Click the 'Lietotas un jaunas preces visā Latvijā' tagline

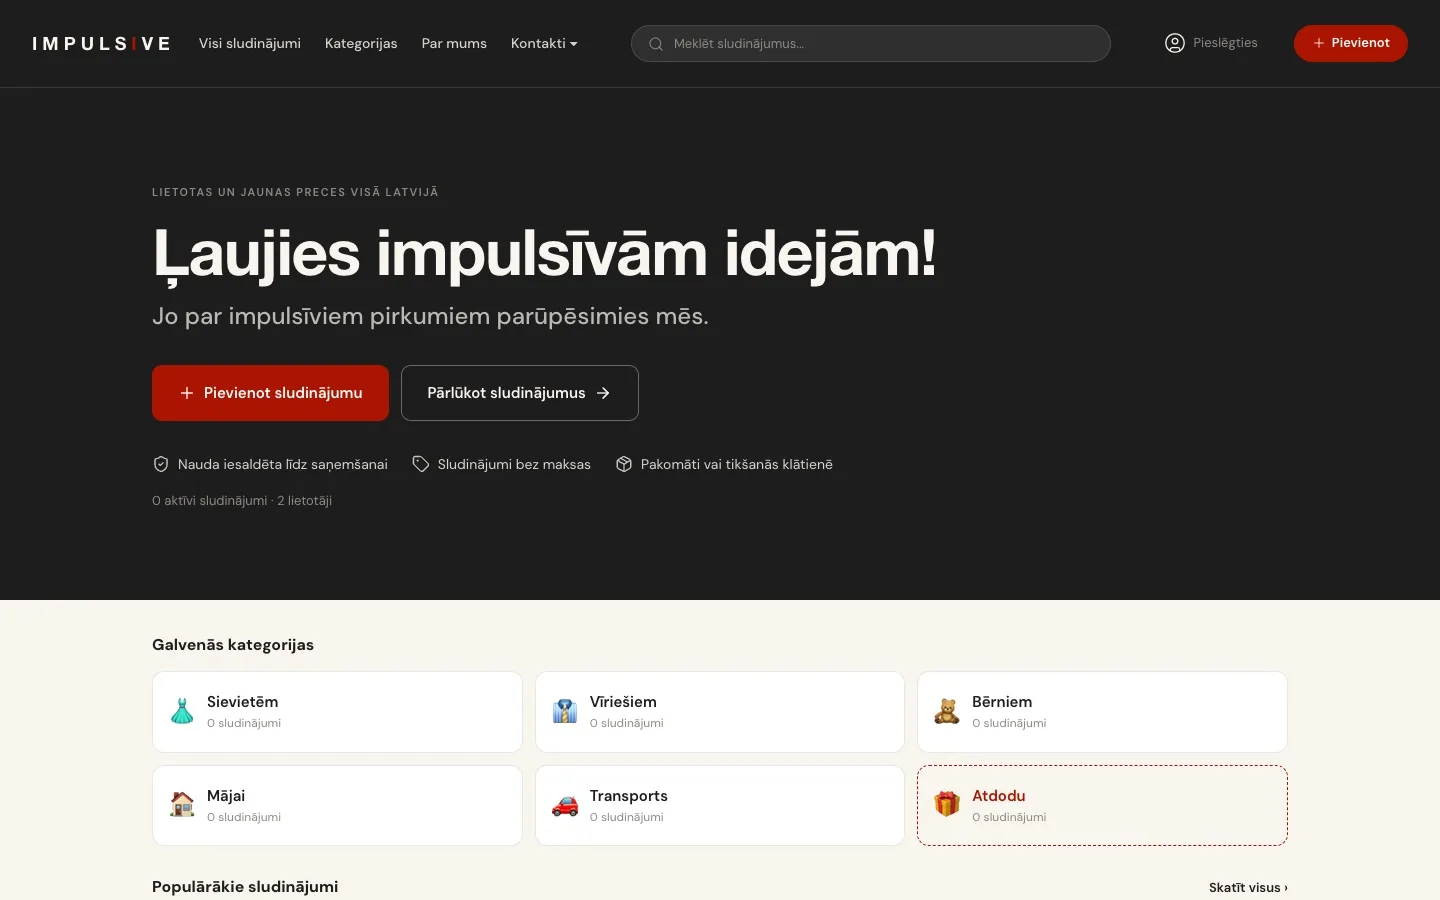(x=295, y=192)
